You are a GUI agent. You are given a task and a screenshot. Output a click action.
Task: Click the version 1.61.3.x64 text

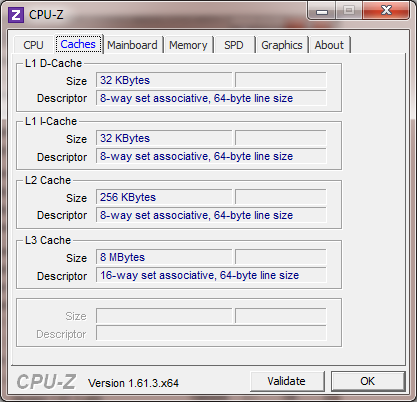133,383
